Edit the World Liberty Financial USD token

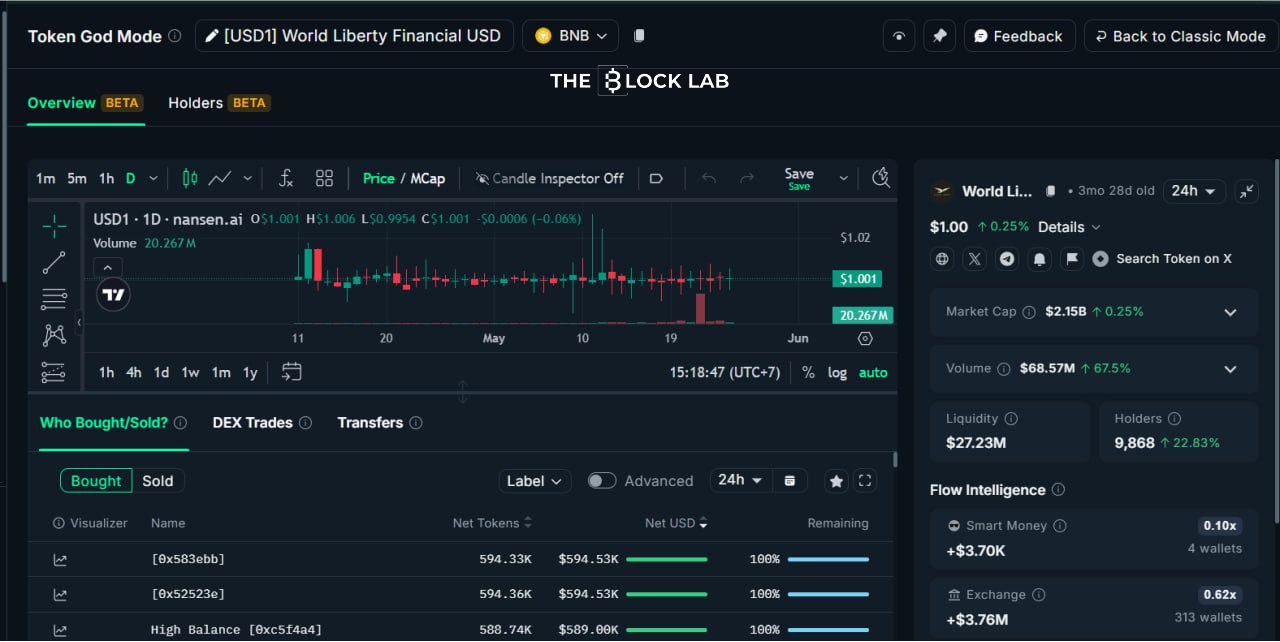pyautogui.click(x=354, y=36)
